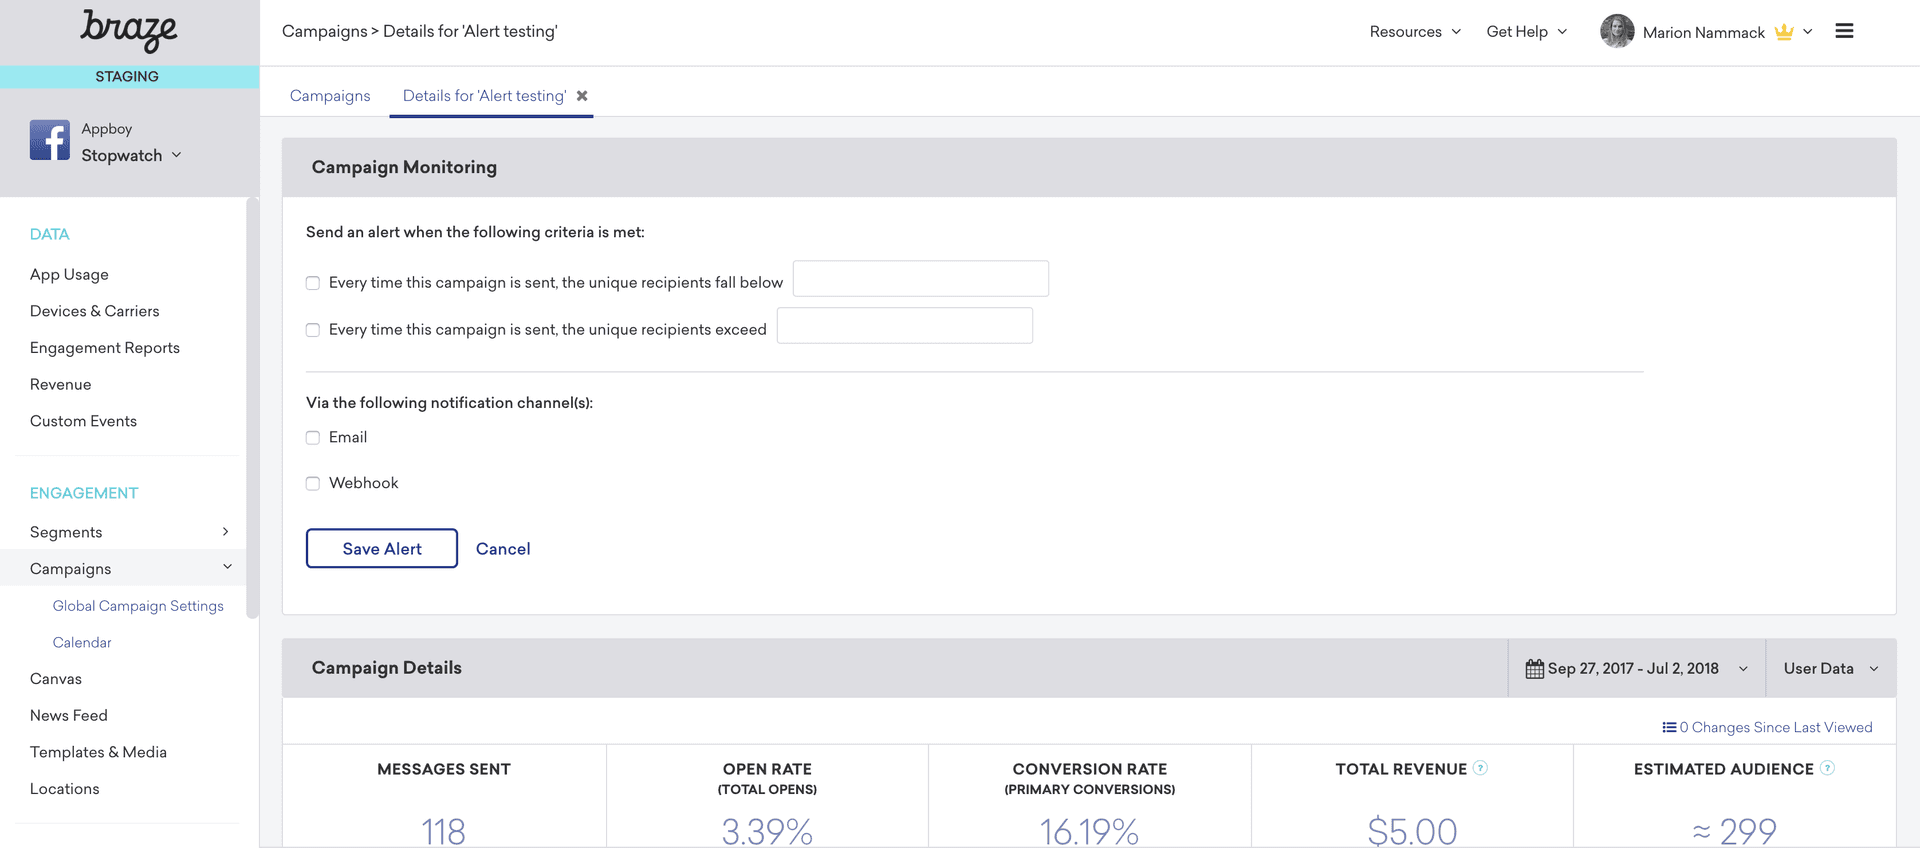The width and height of the screenshot is (1920, 848).
Task: Tick the Webhook notification checkbox
Action: click(x=313, y=484)
